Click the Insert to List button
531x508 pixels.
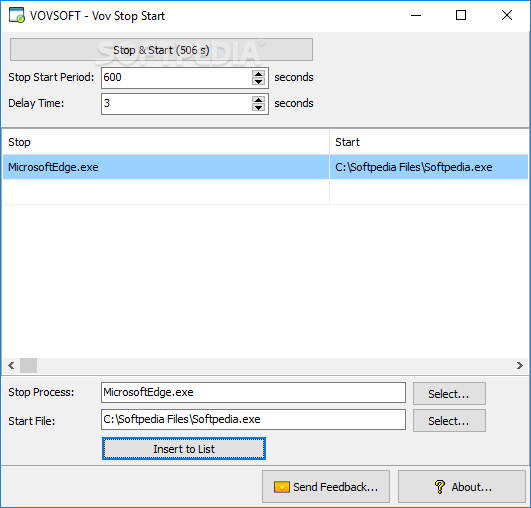pyautogui.click(x=184, y=449)
